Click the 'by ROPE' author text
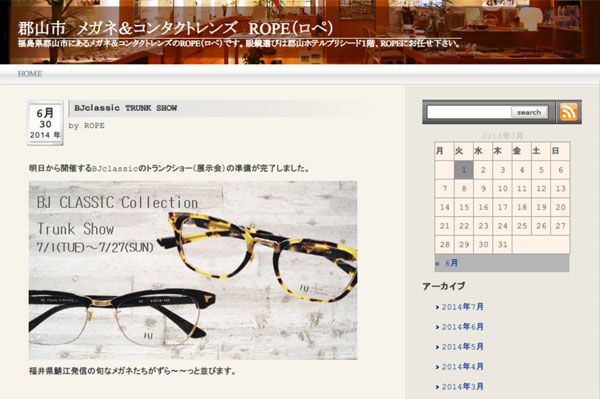600x399 pixels. (86, 125)
